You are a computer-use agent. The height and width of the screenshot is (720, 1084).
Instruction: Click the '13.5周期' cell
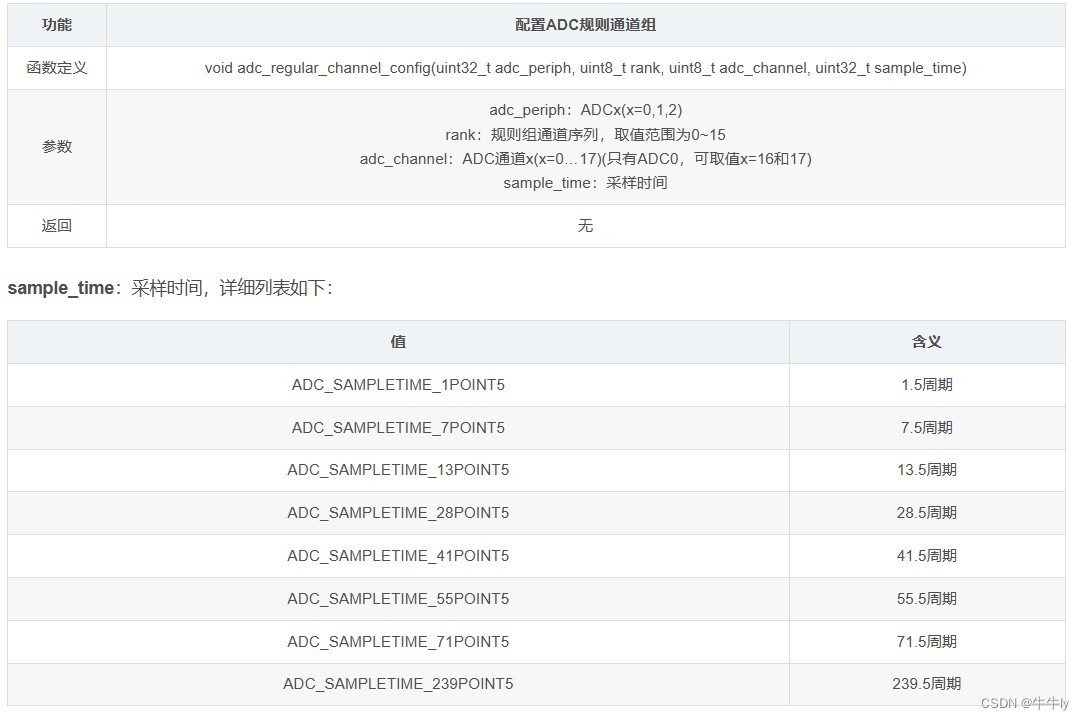coord(927,470)
